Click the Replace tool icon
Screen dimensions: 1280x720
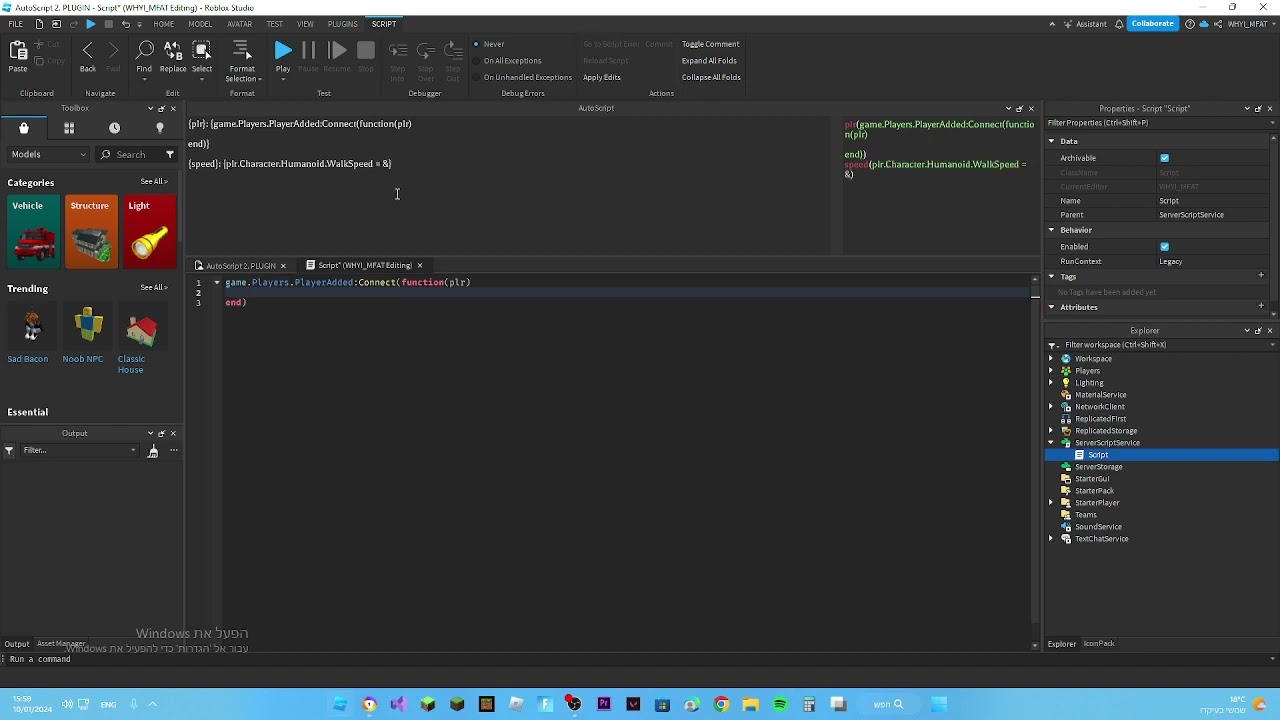[173, 51]
